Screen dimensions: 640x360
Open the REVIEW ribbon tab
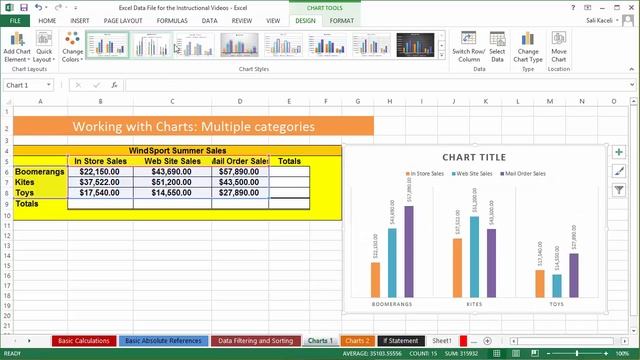coord(242,21)
